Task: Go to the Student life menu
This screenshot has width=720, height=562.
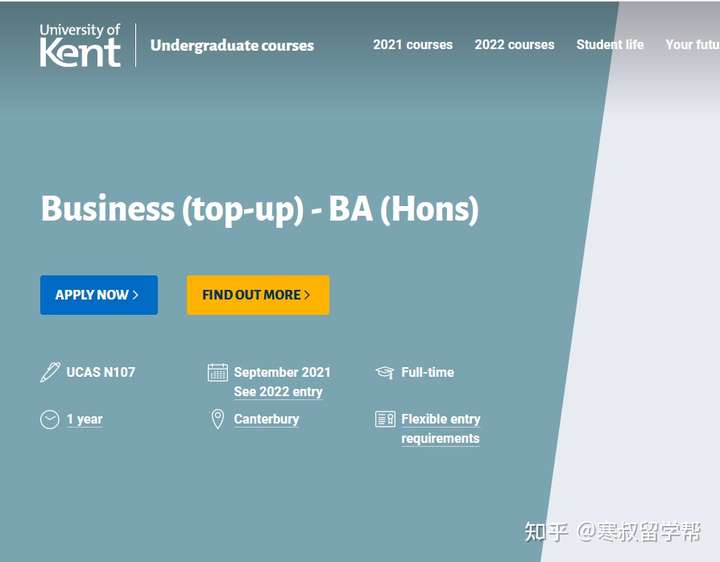Action: tap(610, 45)
